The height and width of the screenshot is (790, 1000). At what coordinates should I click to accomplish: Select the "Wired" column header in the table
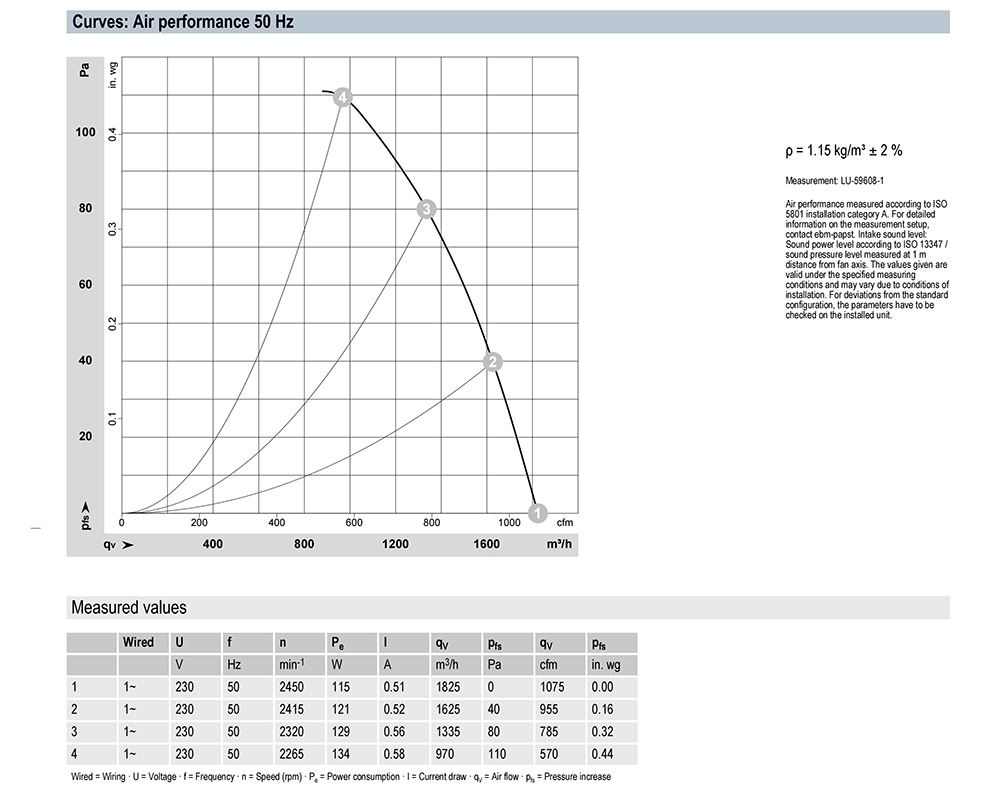click(138, 642)
